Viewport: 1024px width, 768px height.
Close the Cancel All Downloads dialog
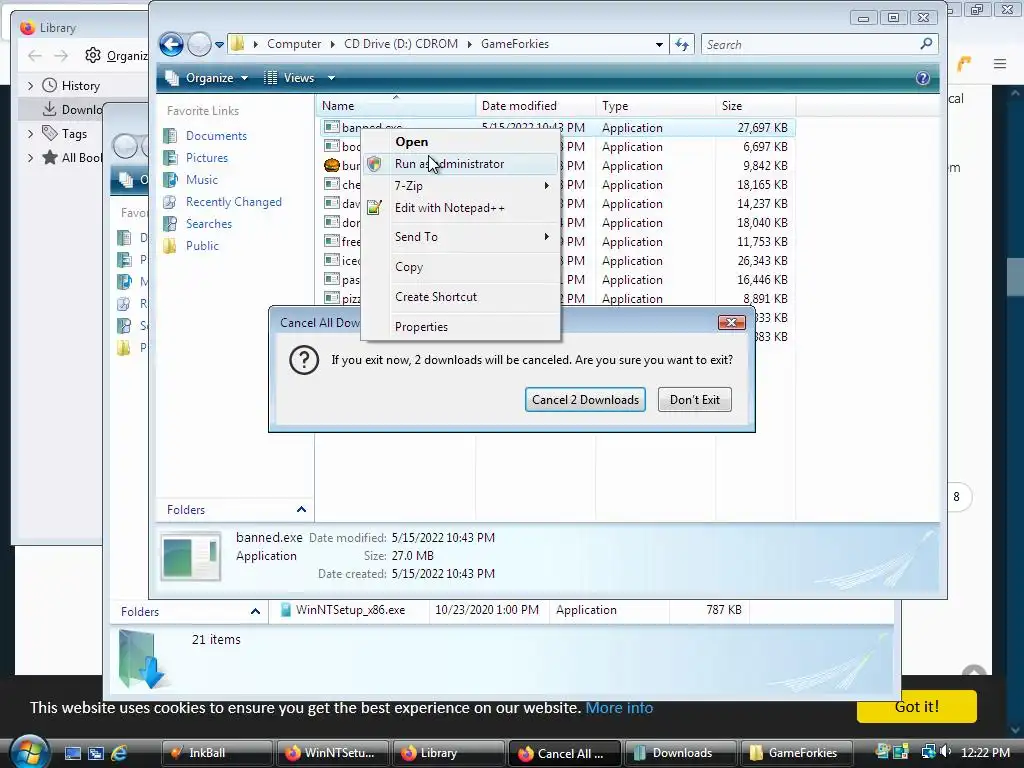pos(731,323)
